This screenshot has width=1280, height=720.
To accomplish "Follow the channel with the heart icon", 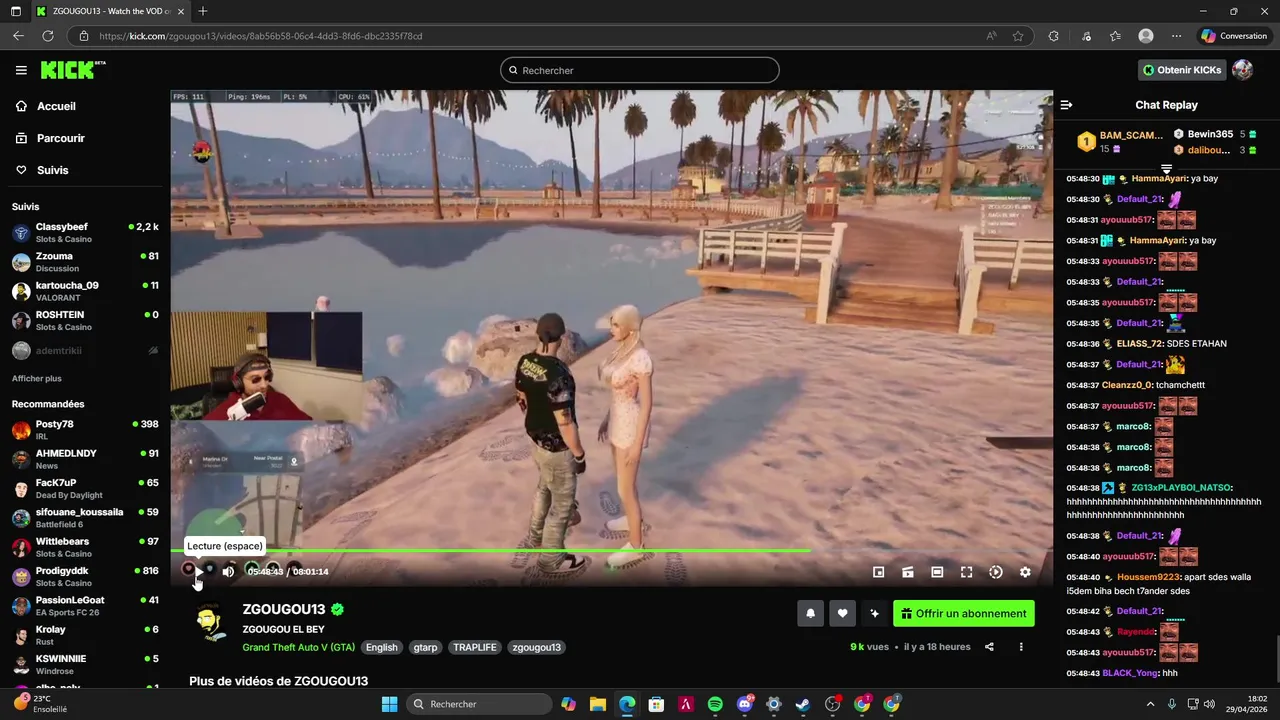I will tap(842, 614).
